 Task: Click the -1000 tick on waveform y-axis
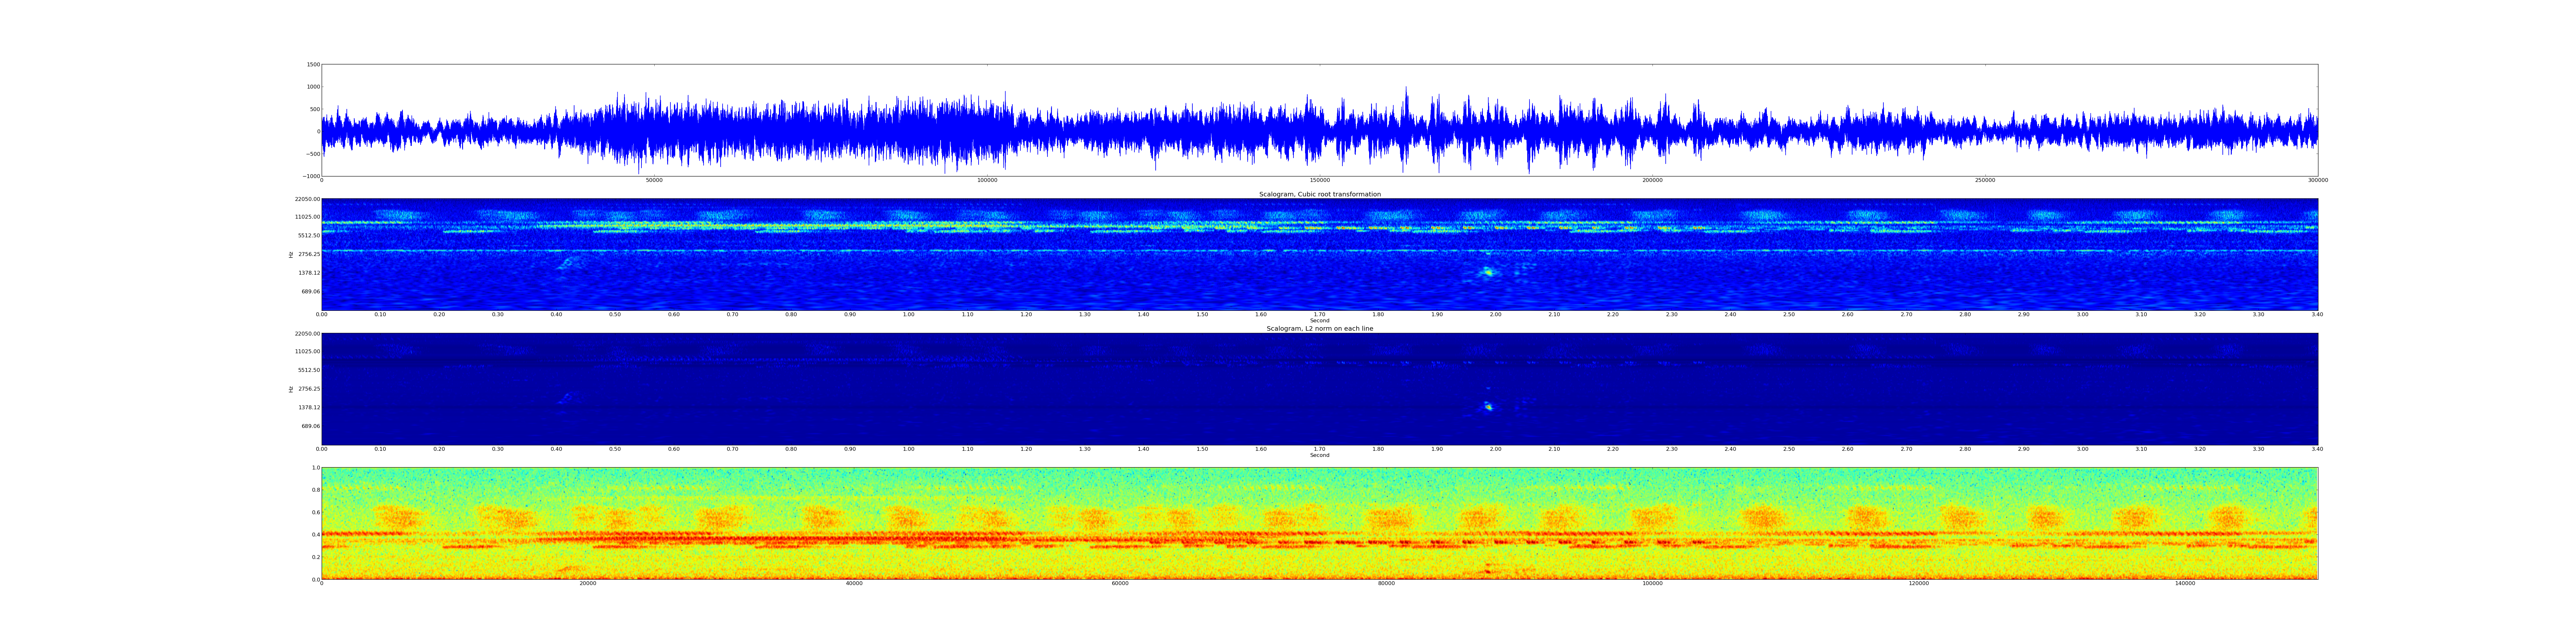[x=311, y=176]
